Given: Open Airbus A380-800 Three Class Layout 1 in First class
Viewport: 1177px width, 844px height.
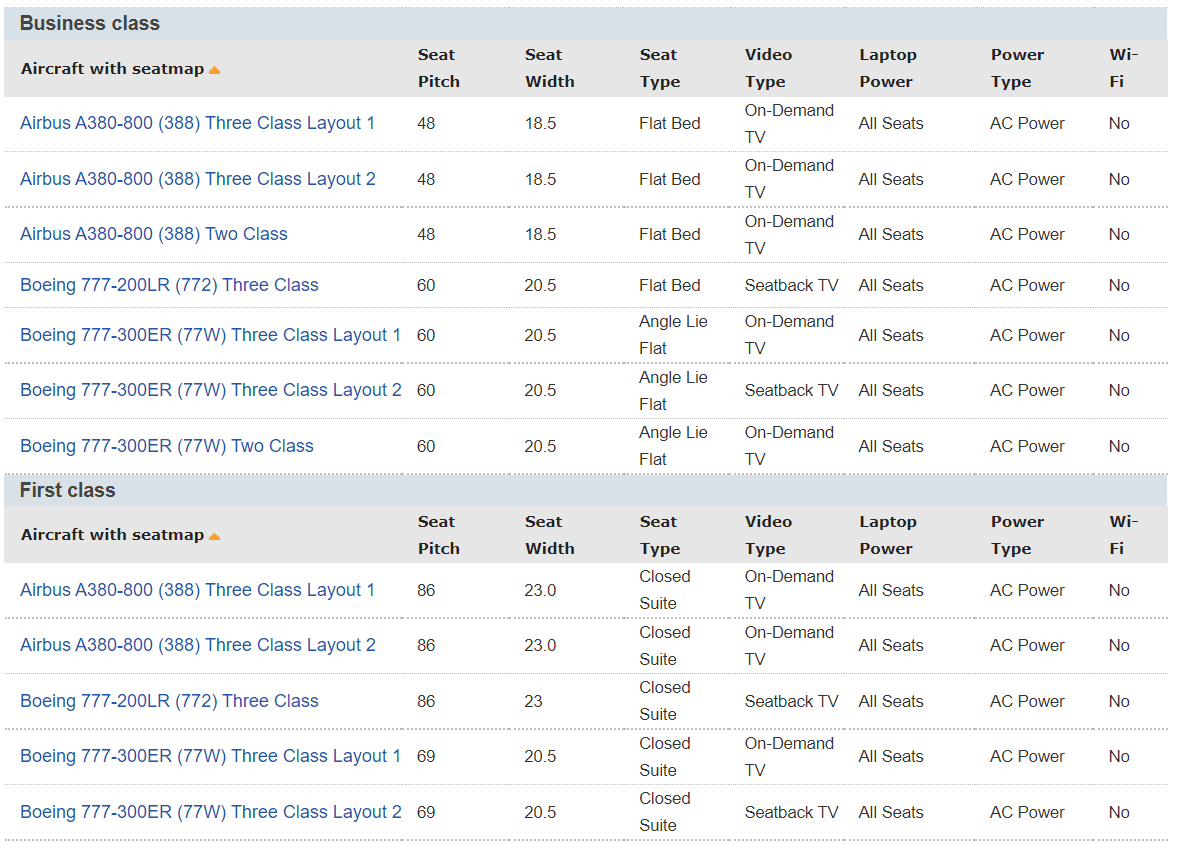Looking at the screenshot, I should click(x=197, y=590).
